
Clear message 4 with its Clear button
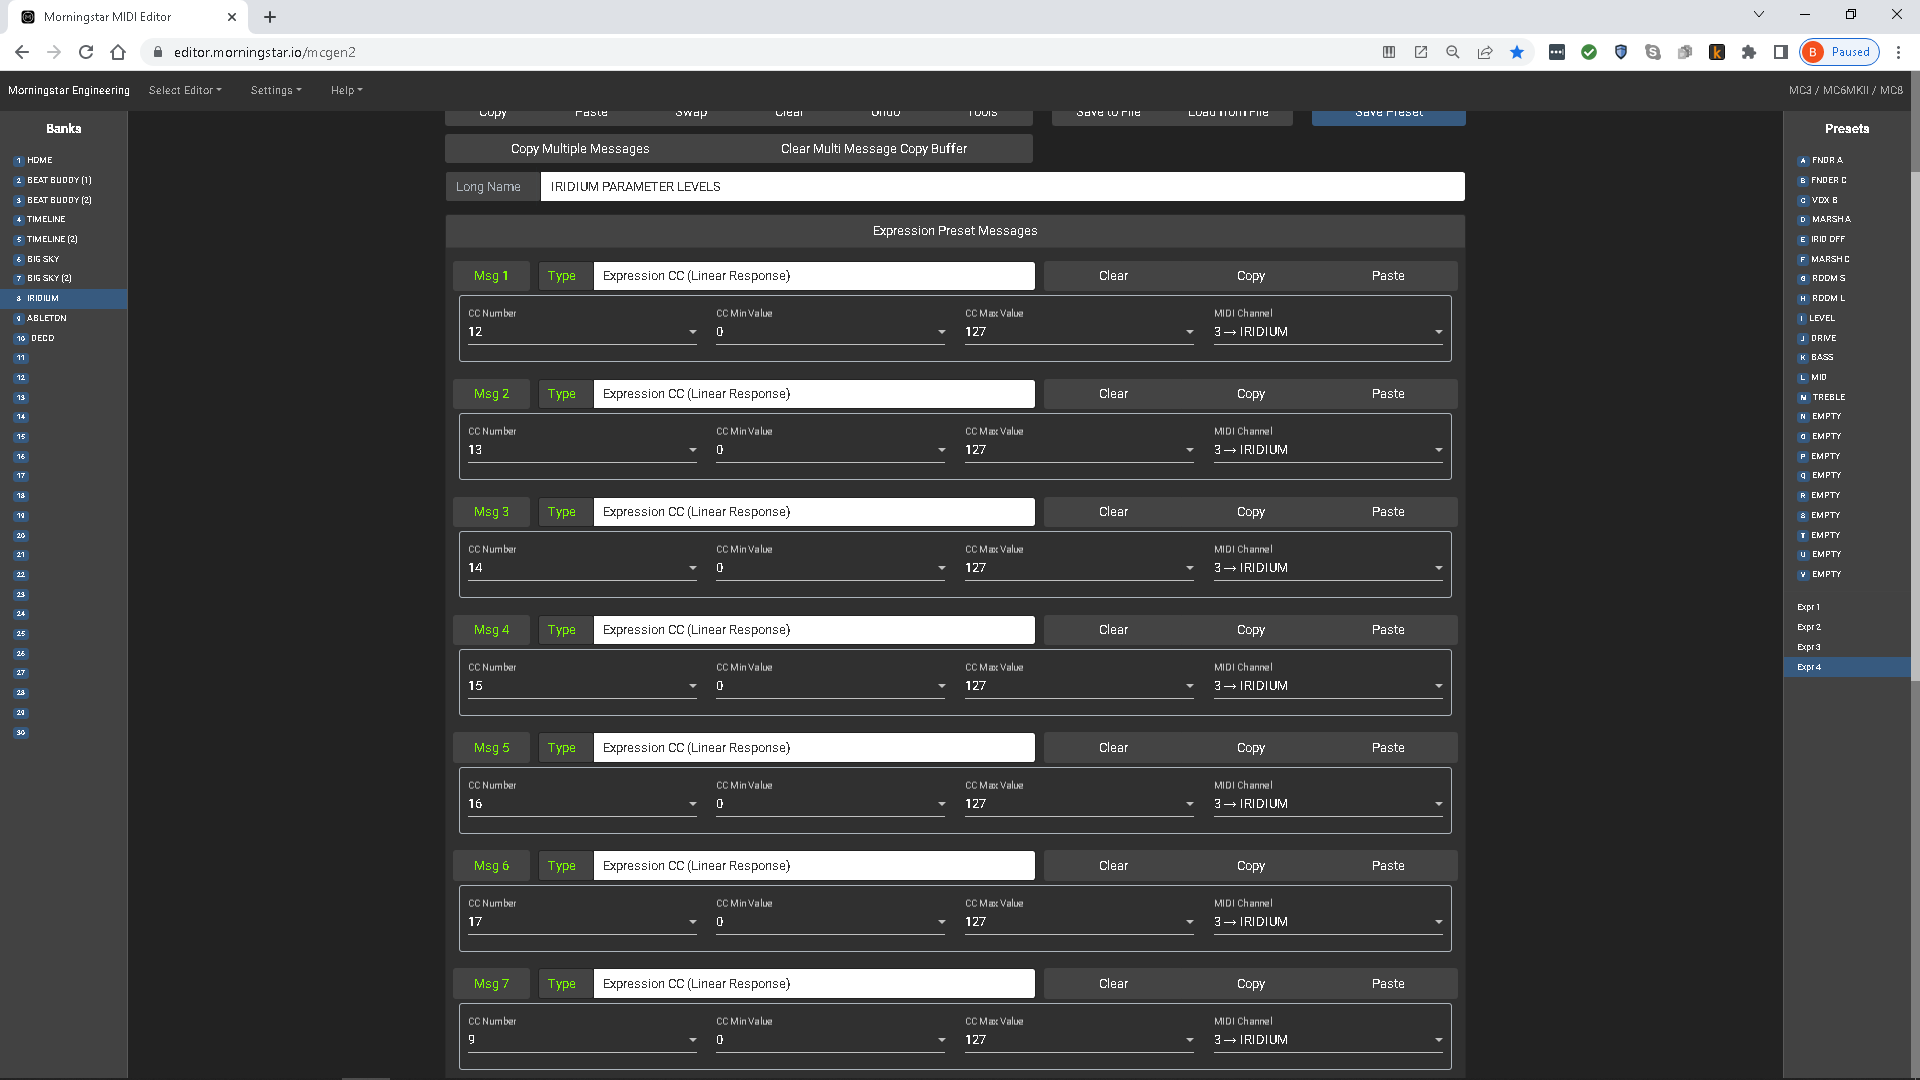[1112, 630]
